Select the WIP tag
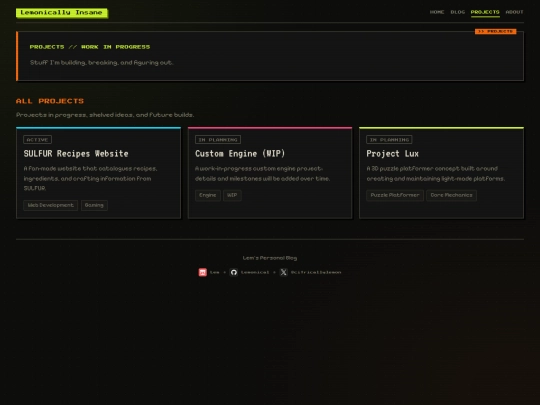The width and height of the screenshot is (540, 405). (232, 195)
